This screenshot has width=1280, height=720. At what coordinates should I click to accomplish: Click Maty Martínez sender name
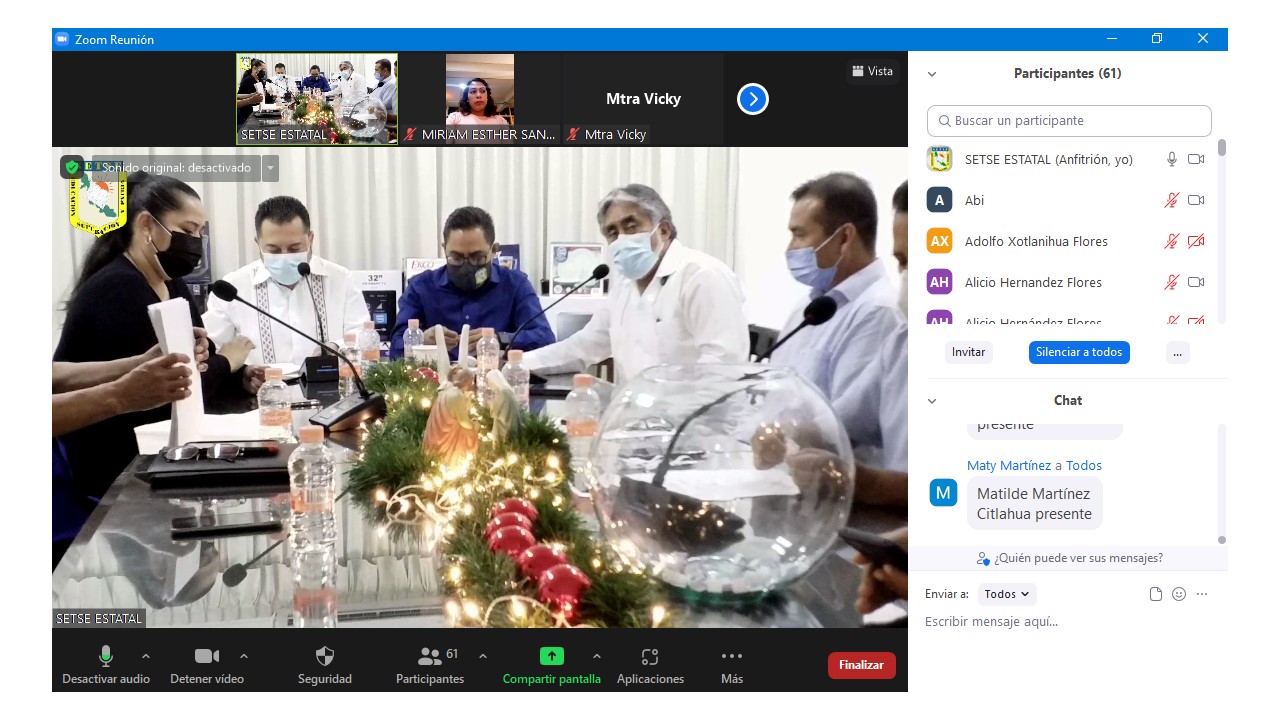tap(1009, 465)
